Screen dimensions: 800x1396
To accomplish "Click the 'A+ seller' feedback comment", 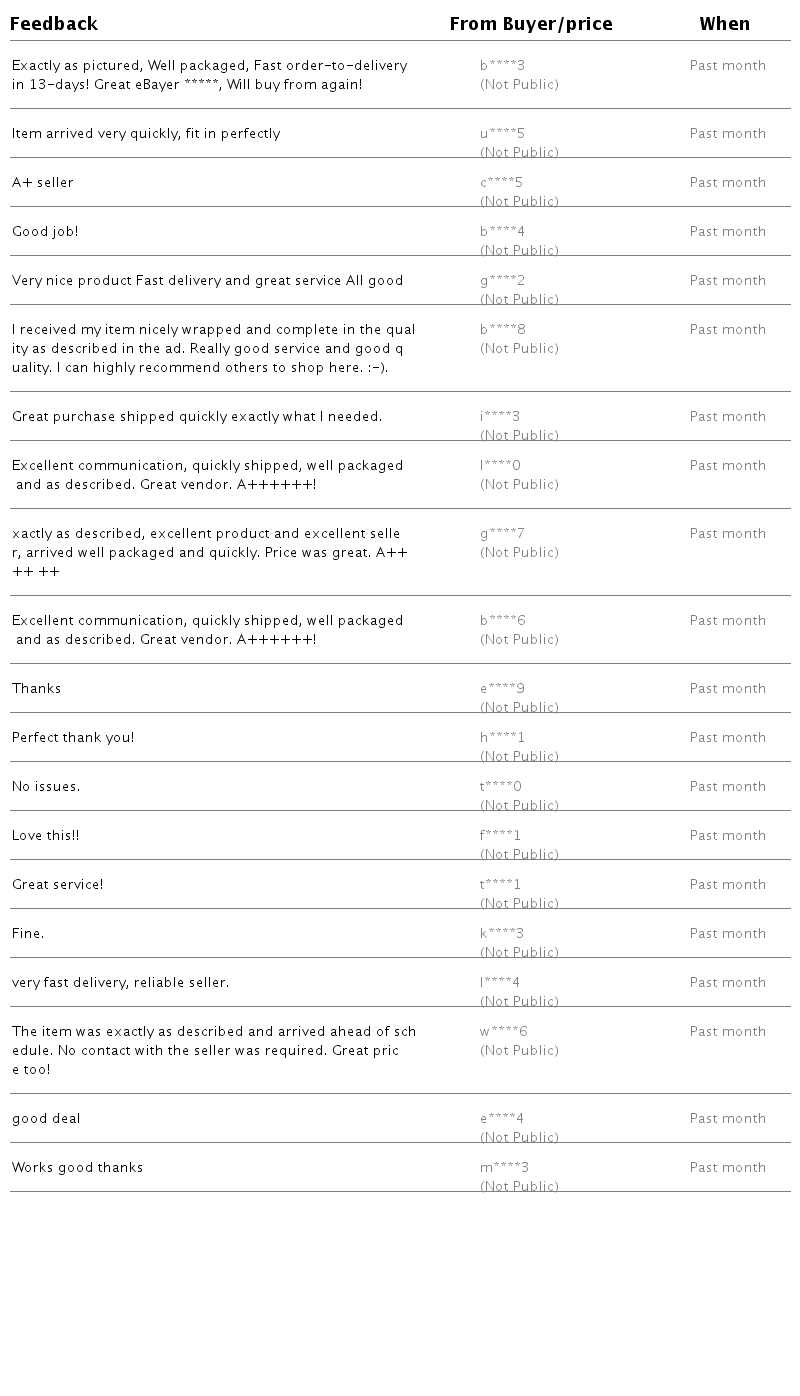I will coord(43,183).
